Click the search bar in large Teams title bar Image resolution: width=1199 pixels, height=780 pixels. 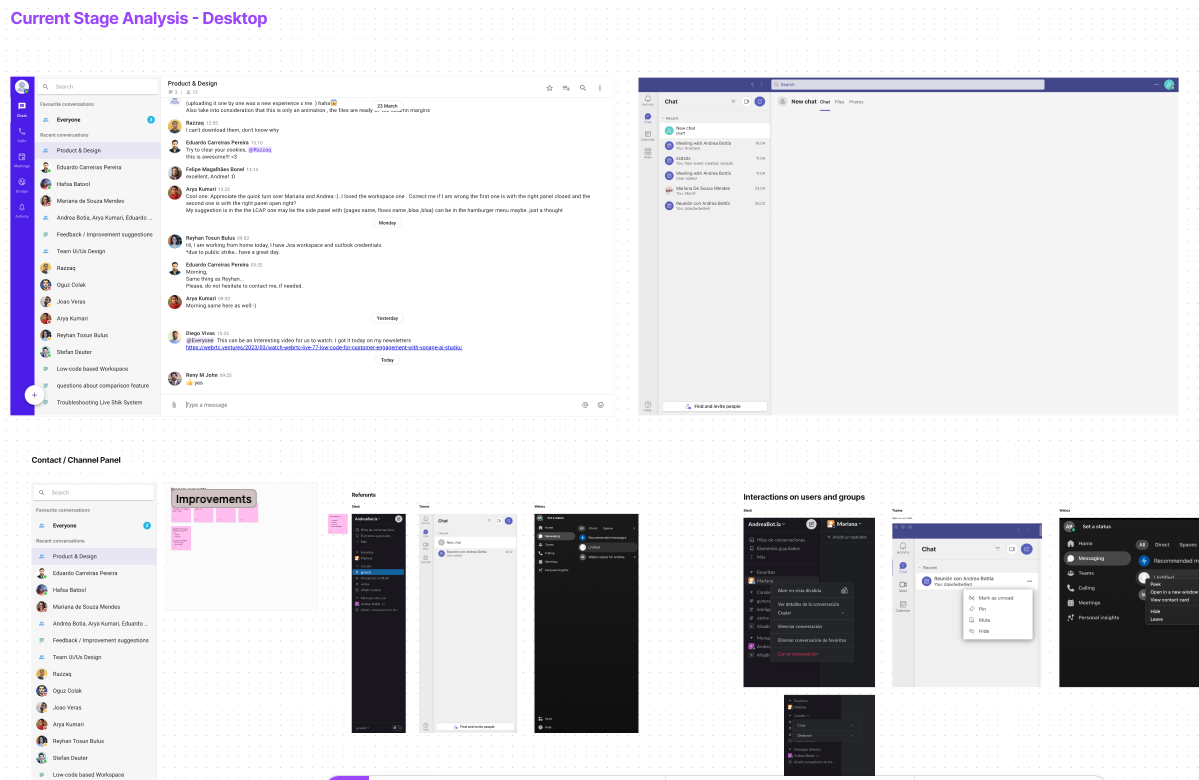pos(908,84)
